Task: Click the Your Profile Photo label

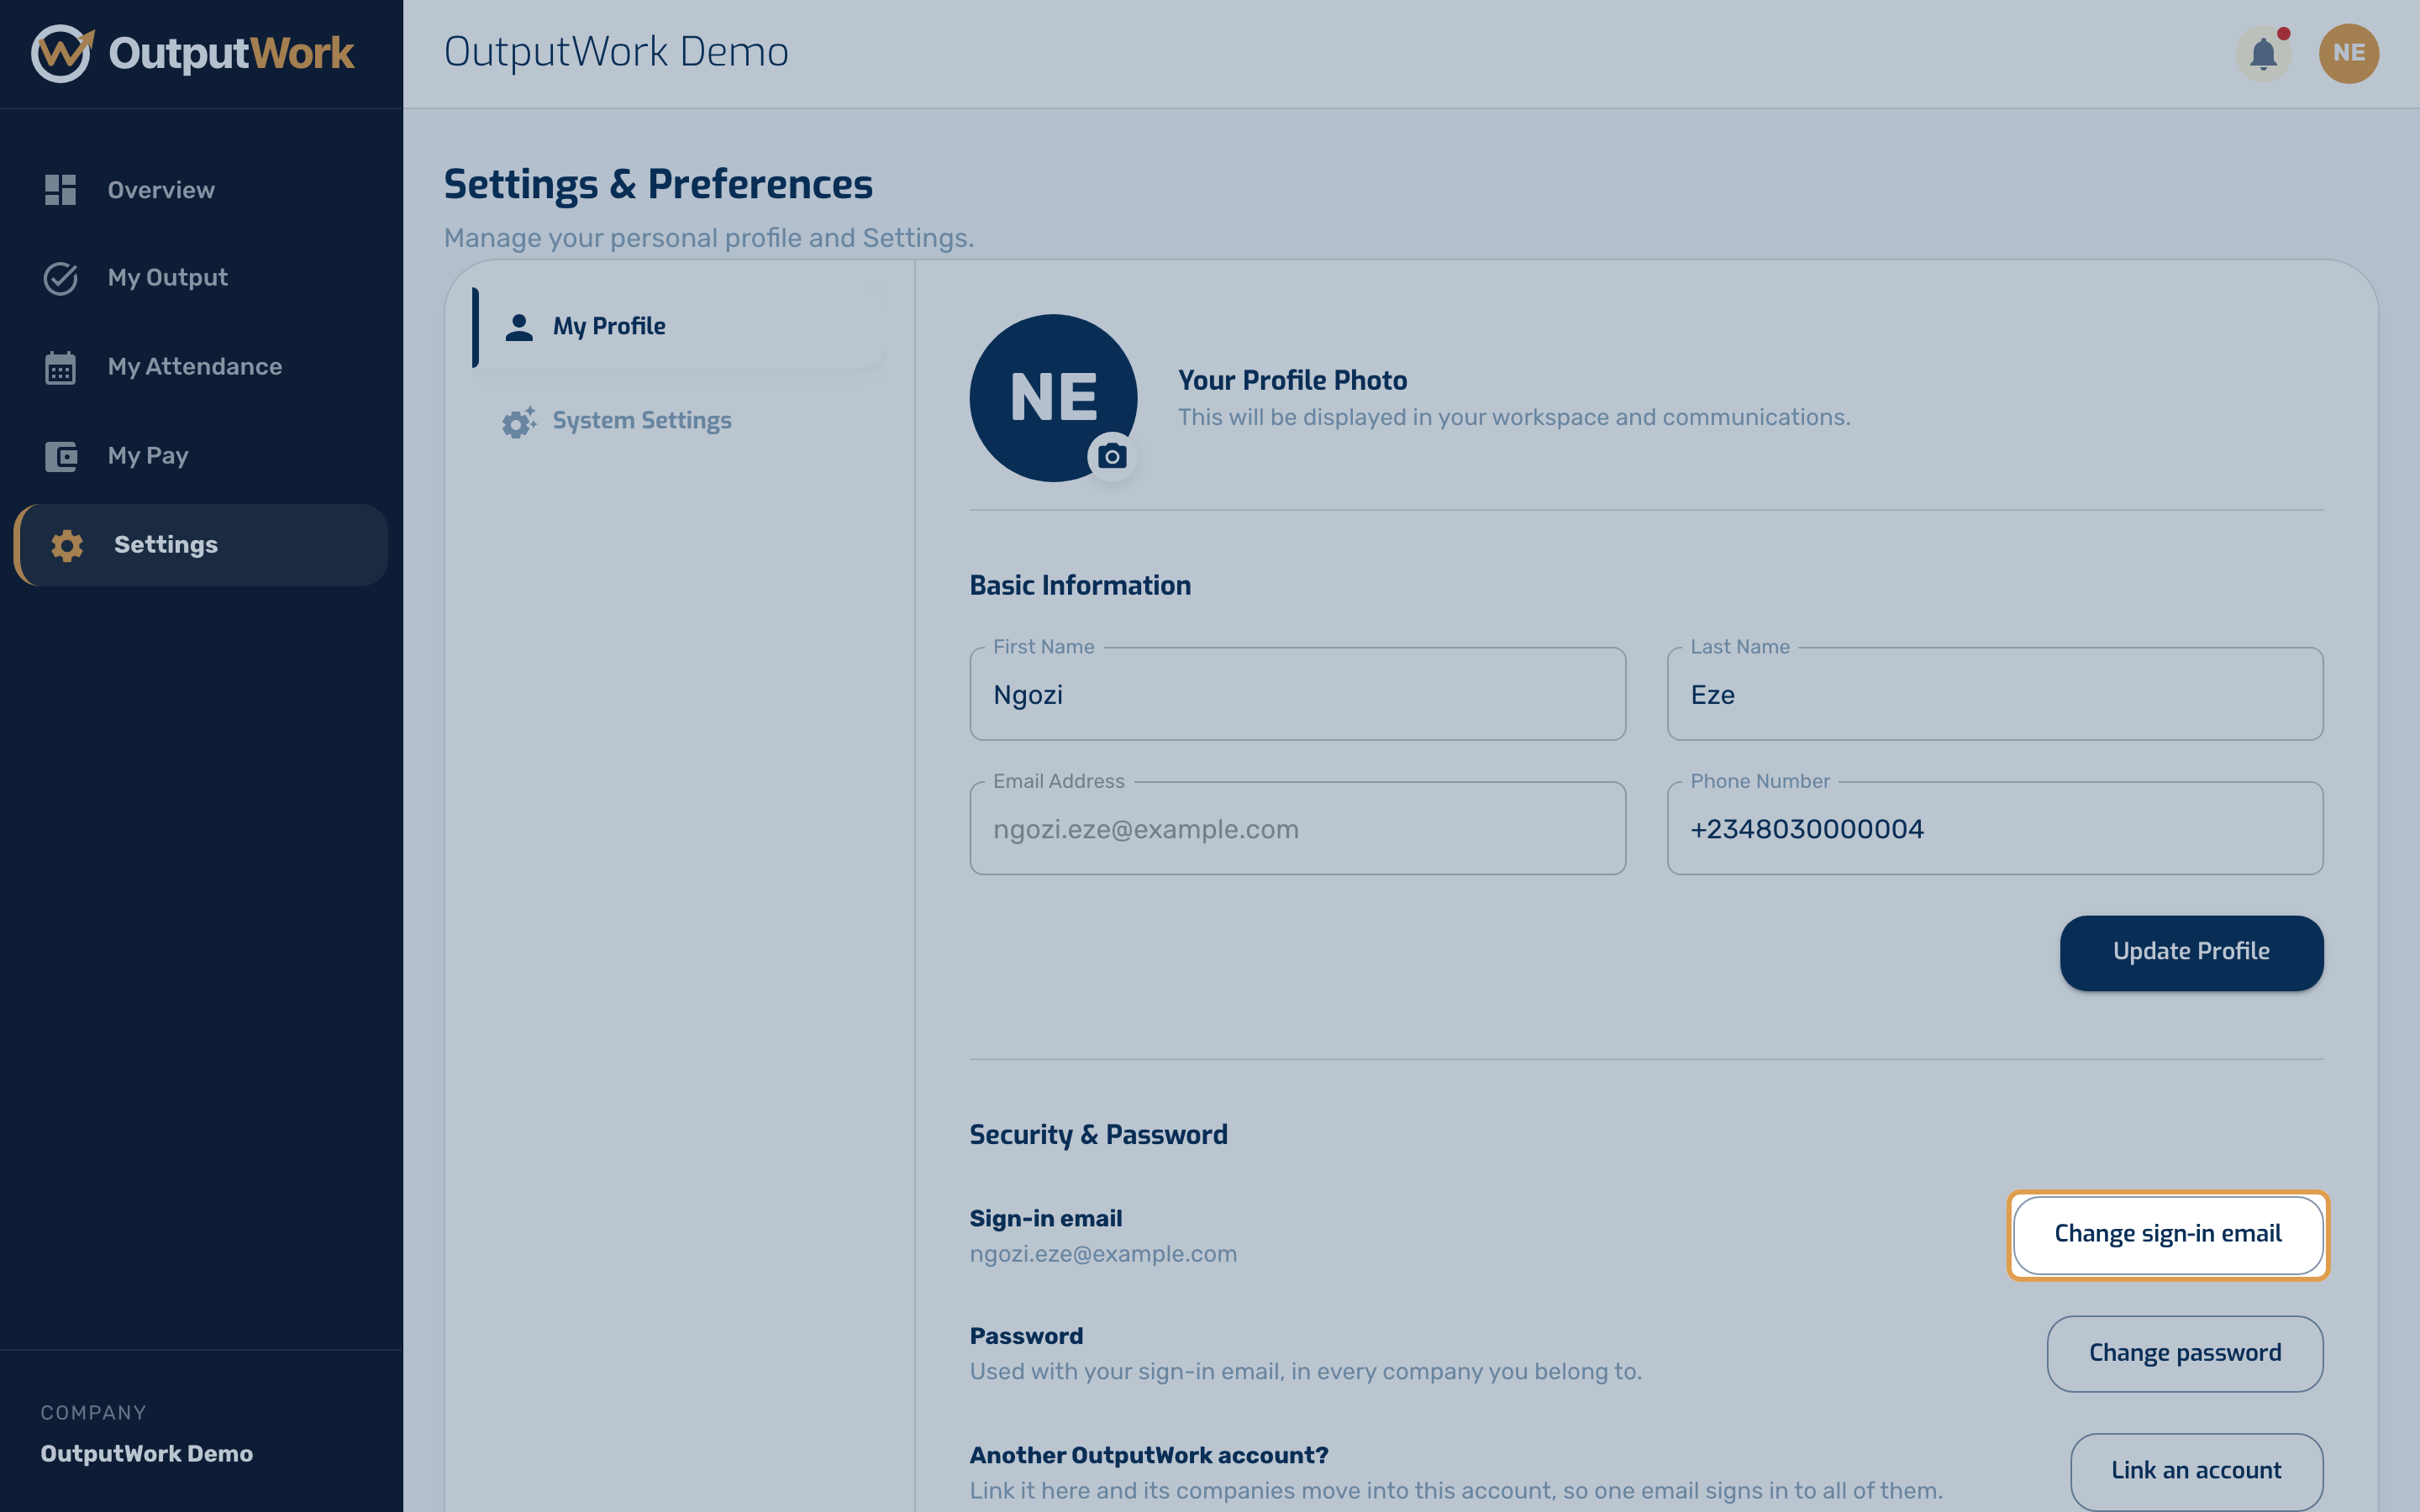Action: (1292, 381)
